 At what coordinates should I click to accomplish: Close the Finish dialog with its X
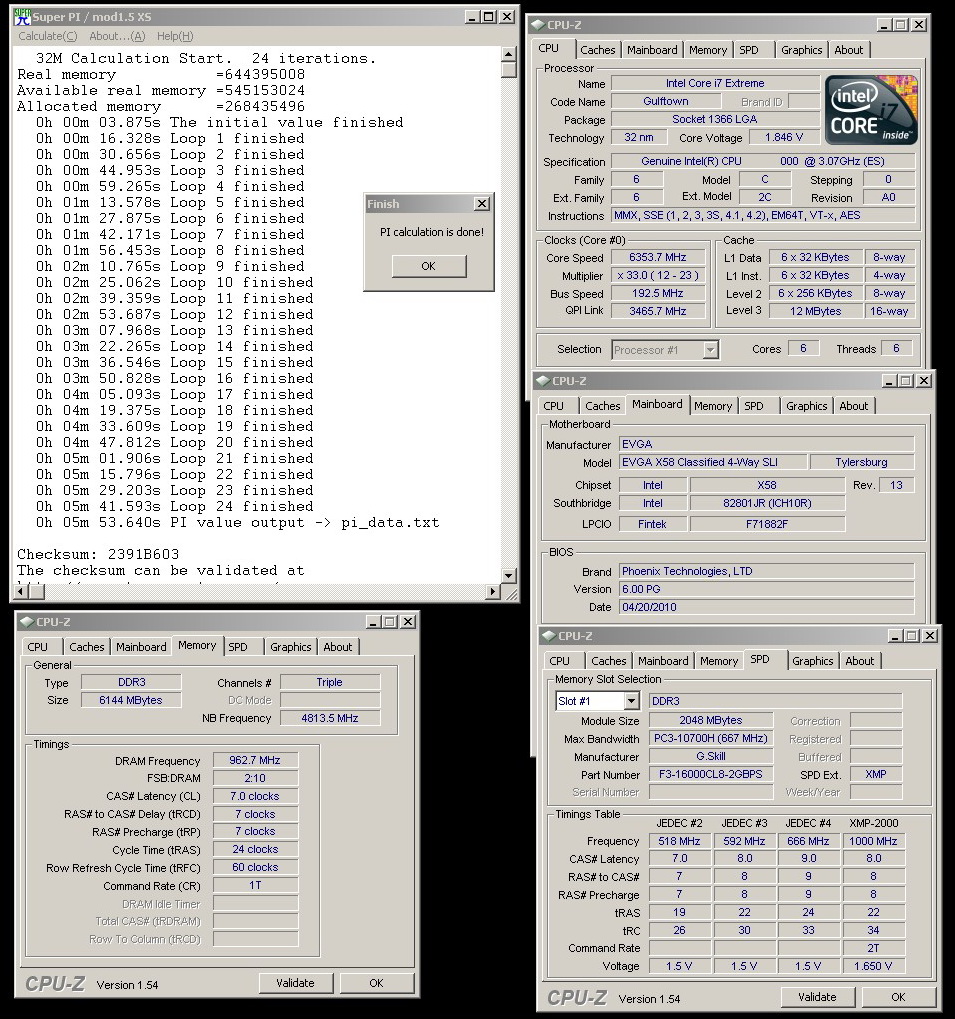click(x=481, y=204)
